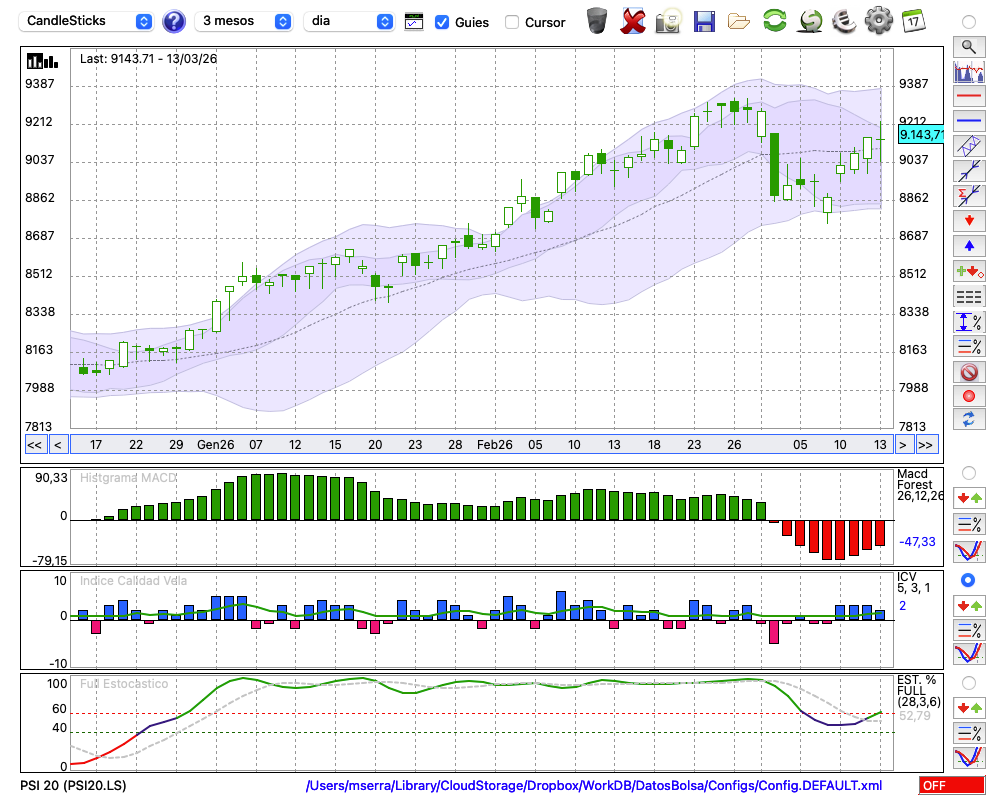
Task: Open settings with the gear icon
Action: [x=878, y=21]
